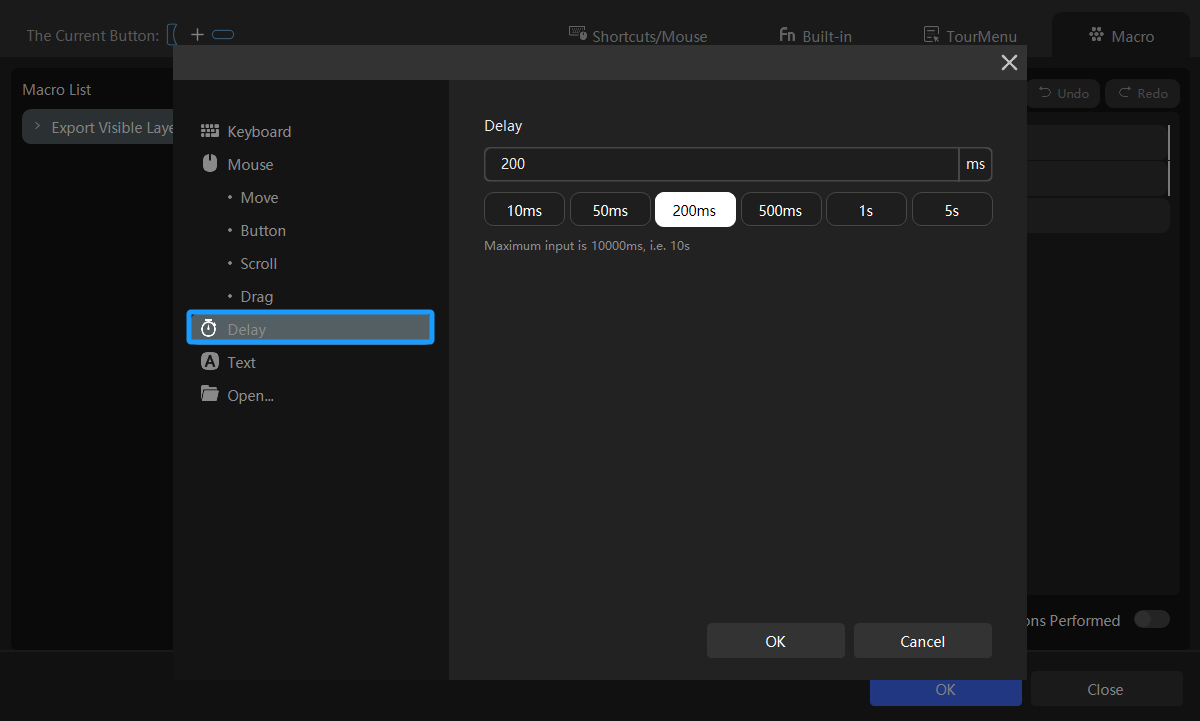The image size is (1200, 721).
Task: Set delay preset to 50ms
Action: tap(610, 210)
